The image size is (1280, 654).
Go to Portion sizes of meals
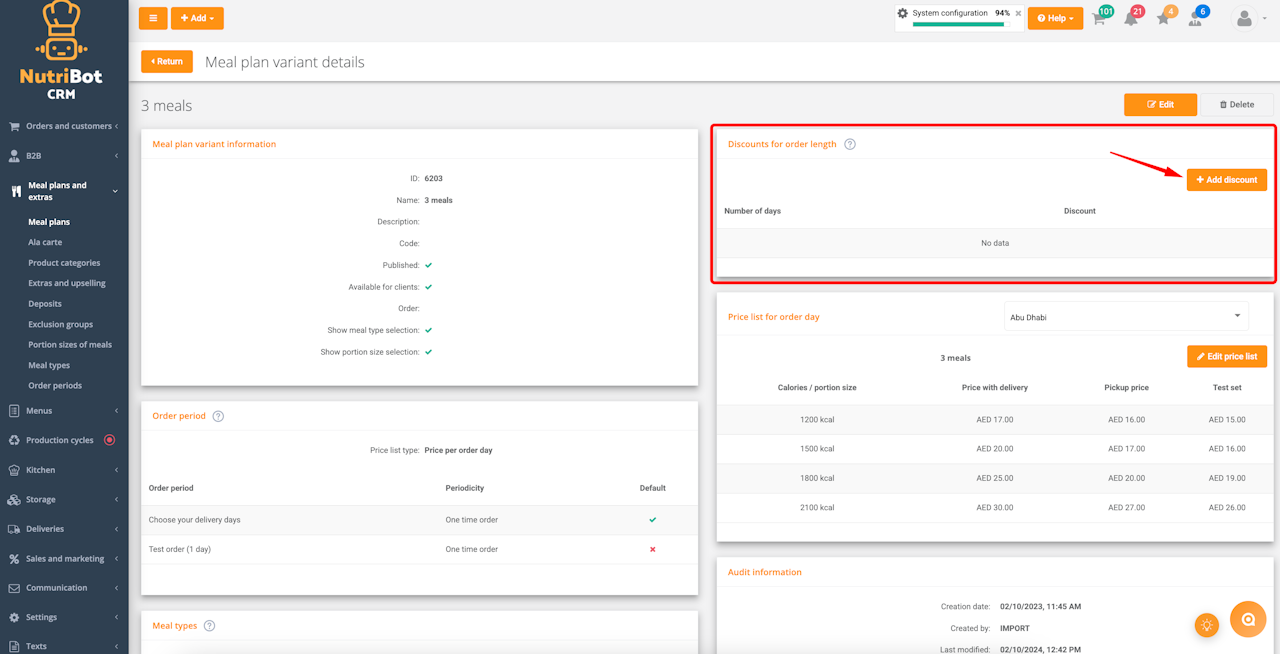point(70,345)
